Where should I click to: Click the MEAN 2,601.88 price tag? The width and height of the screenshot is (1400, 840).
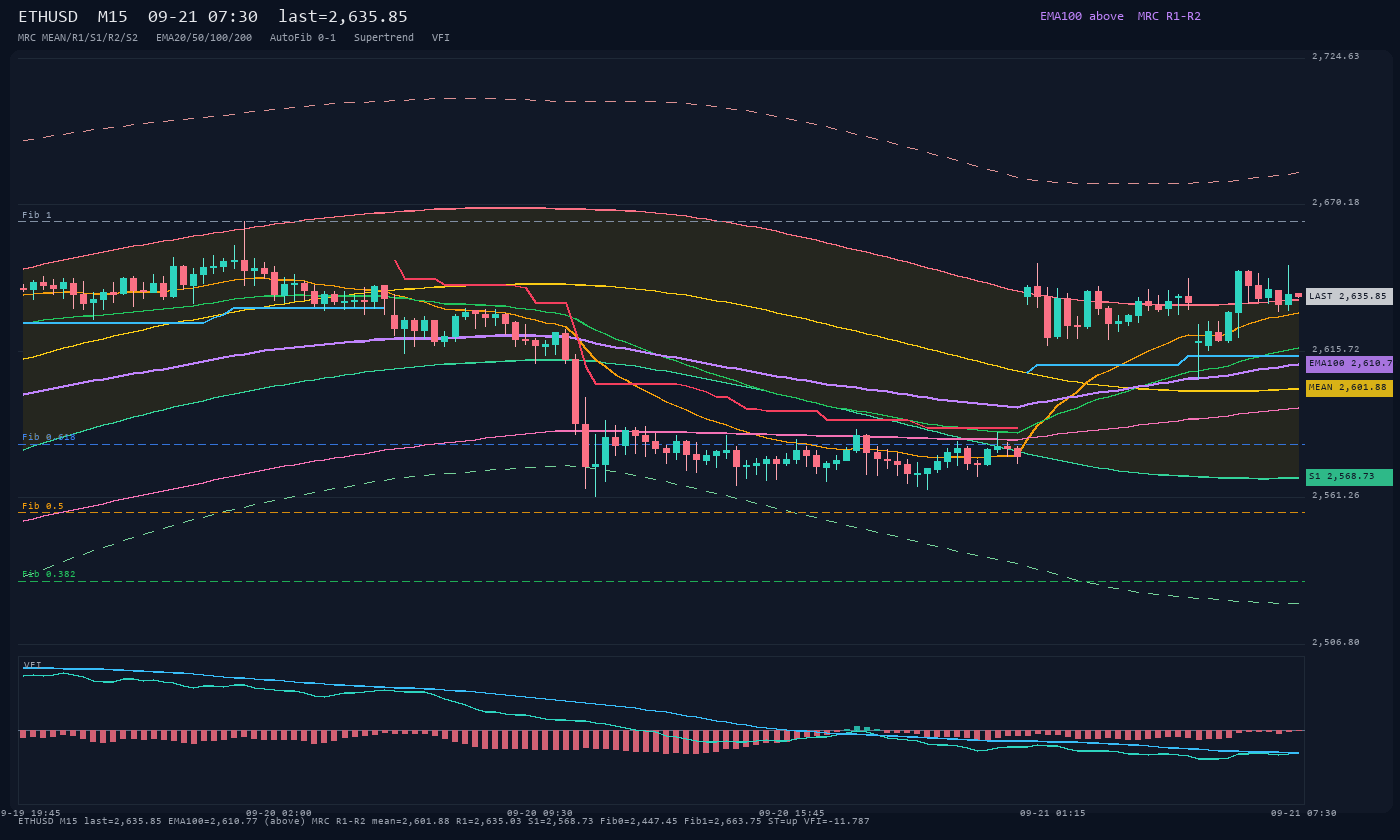[1349, 388]
